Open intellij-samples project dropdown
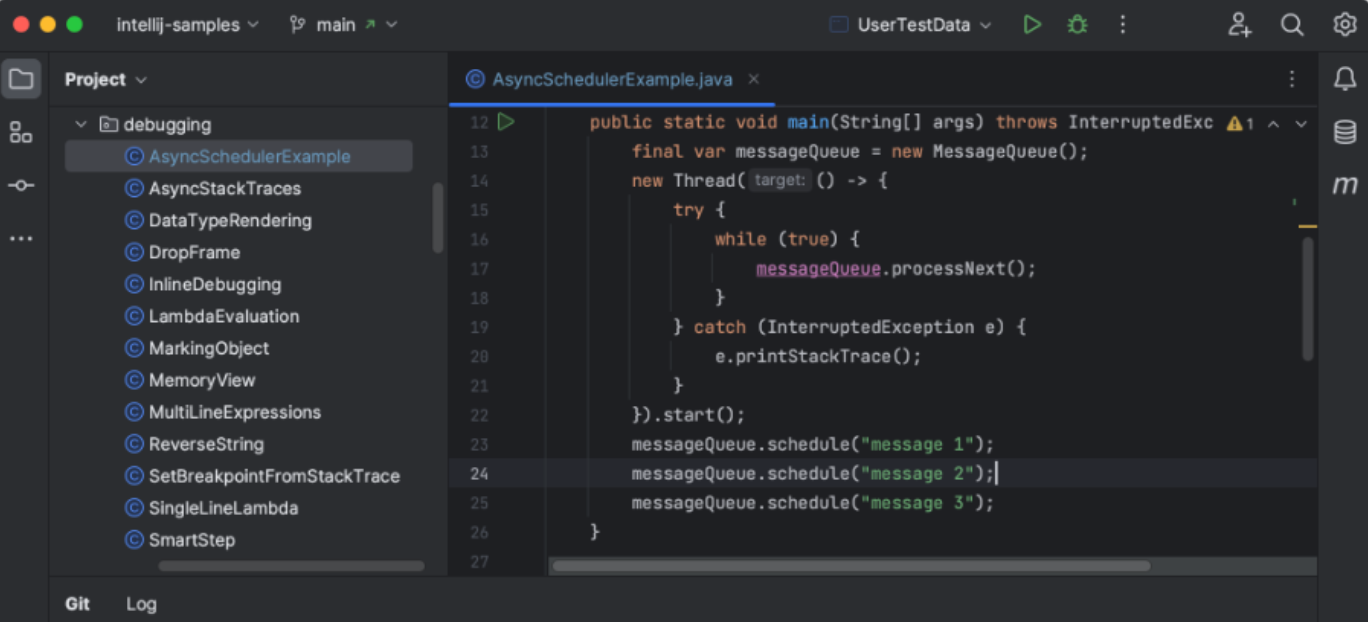1368x622 pixels. [x=187, y=25]
